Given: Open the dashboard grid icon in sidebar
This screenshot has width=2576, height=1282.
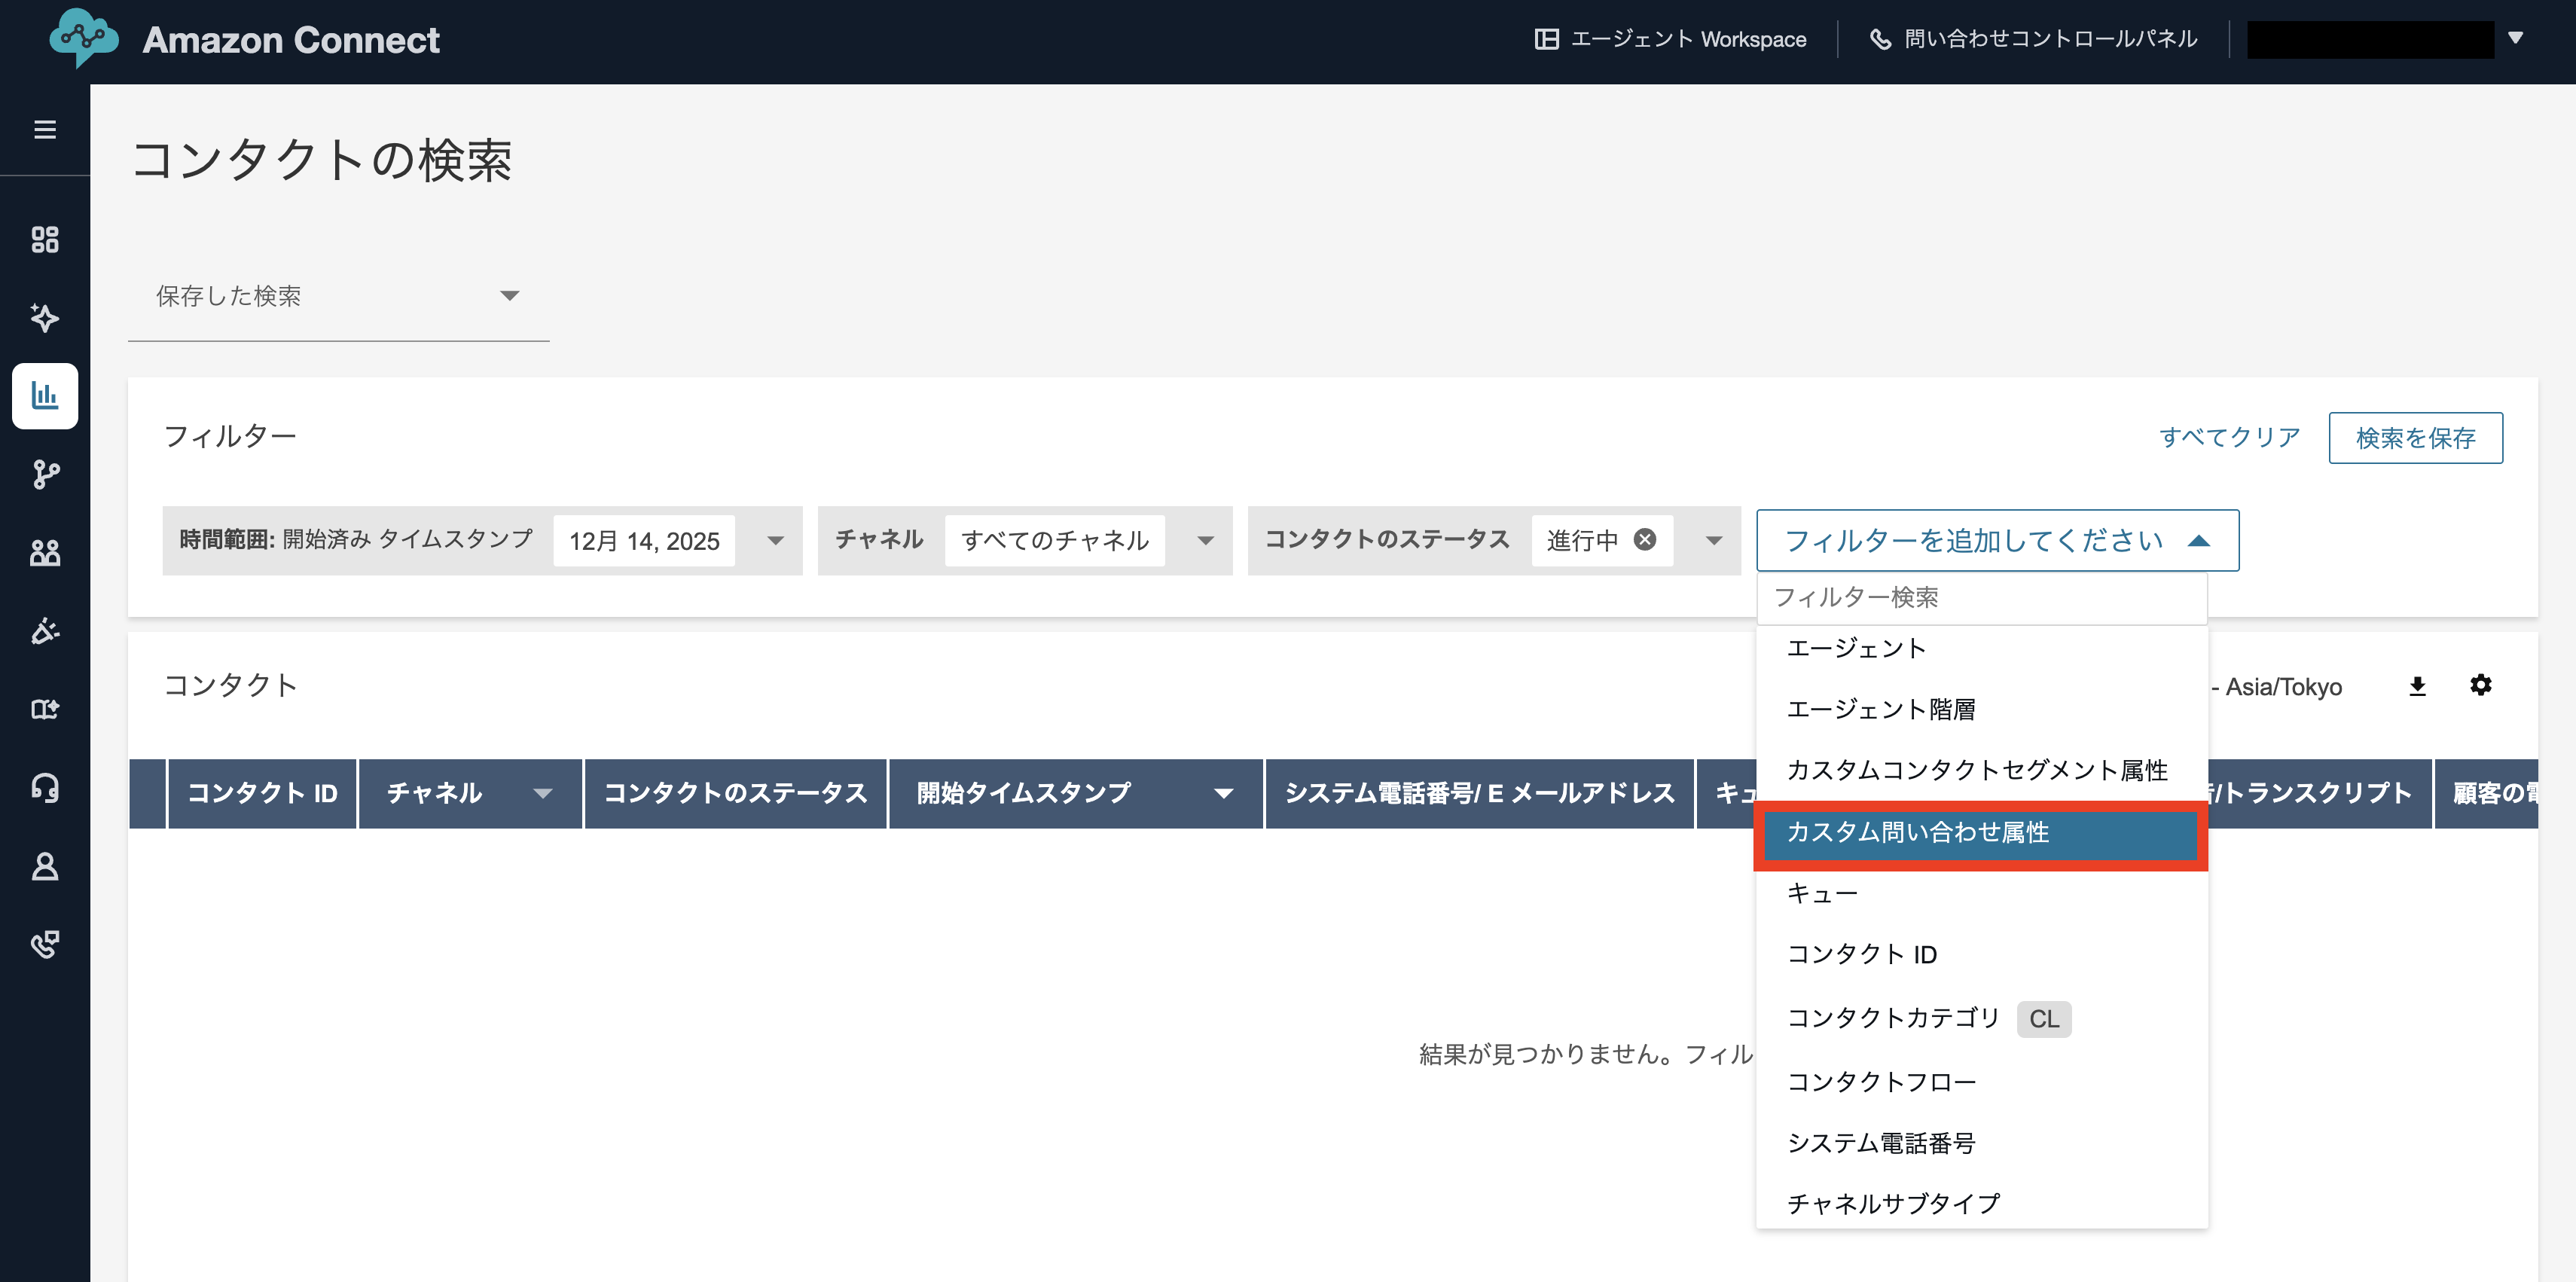Looking at the screenshot, I should click(45, 240).
